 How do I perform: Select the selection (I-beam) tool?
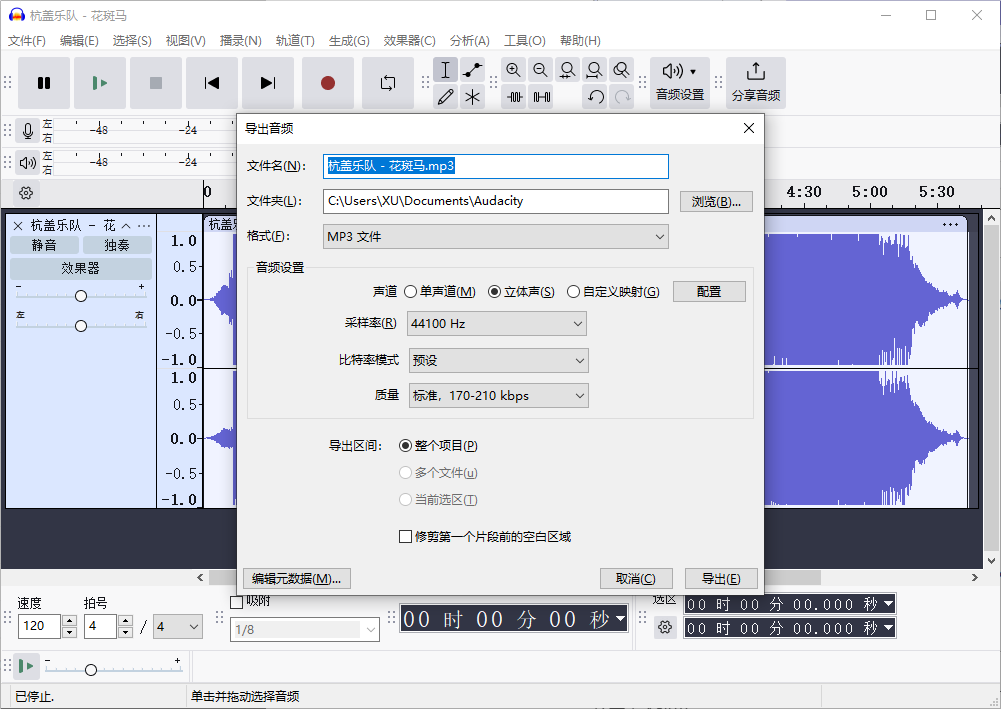(445, 70)
